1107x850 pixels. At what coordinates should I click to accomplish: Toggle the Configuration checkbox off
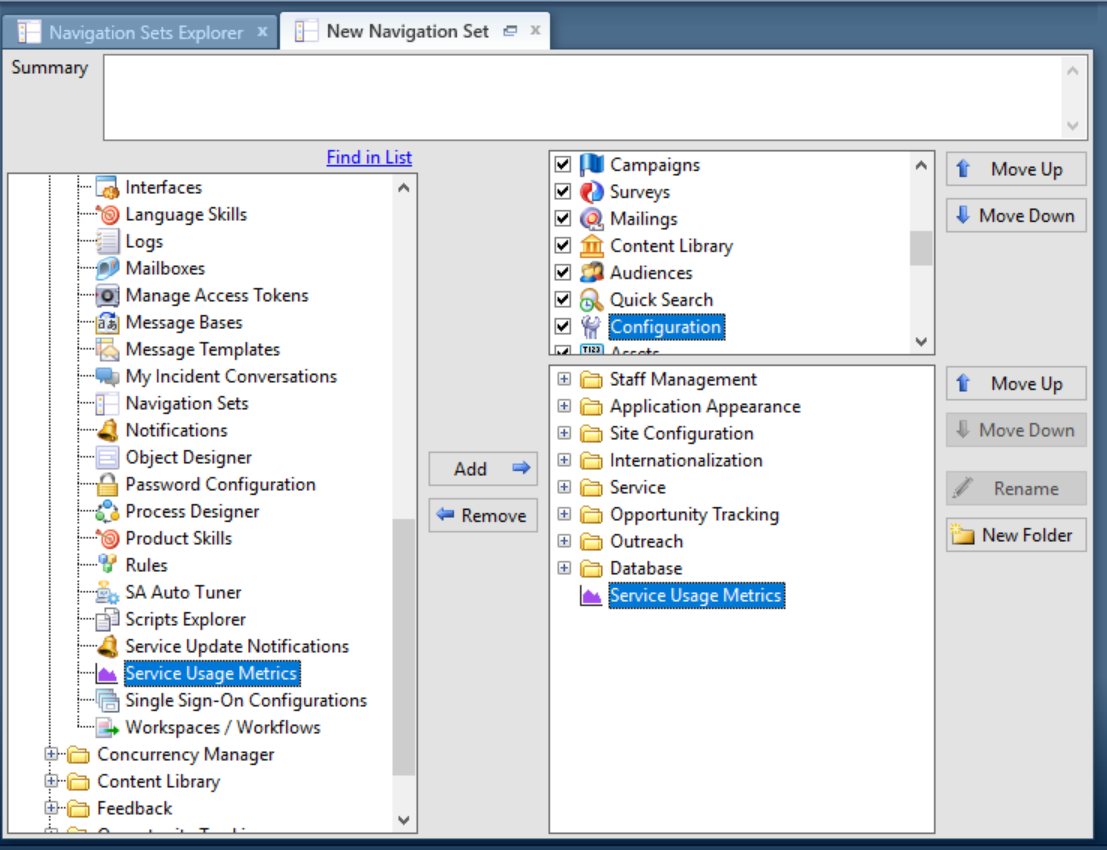(562, 325)
